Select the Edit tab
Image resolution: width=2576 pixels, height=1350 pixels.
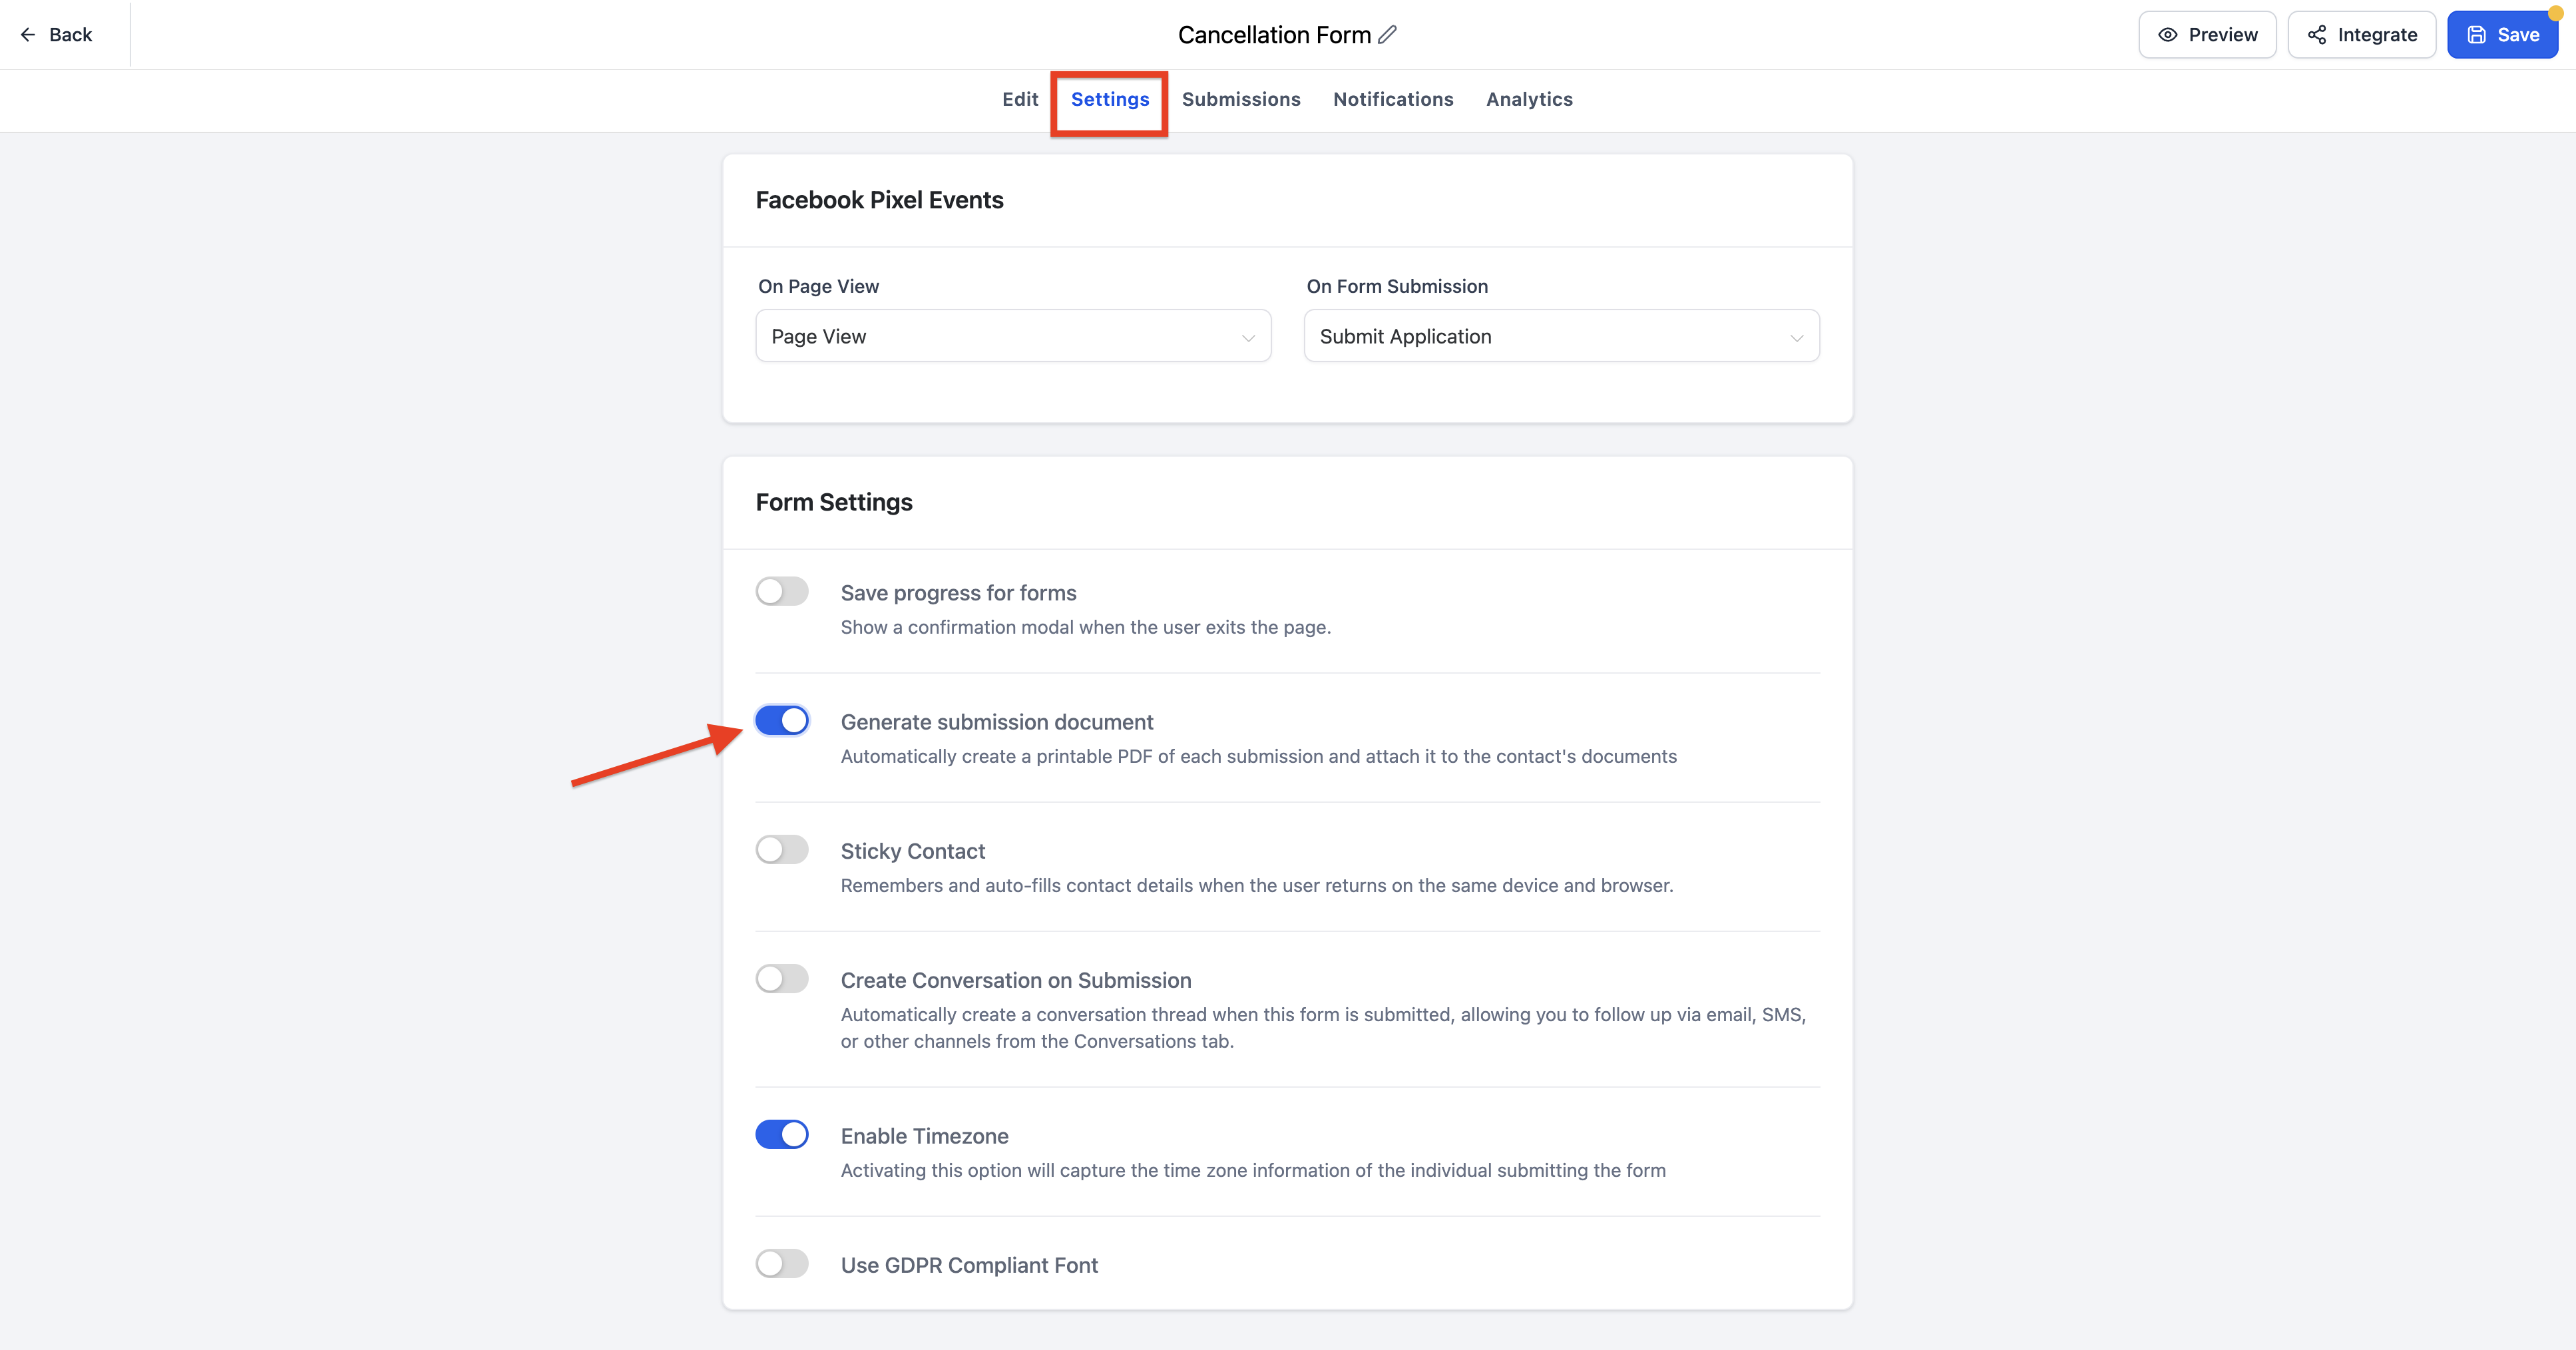1020,99
